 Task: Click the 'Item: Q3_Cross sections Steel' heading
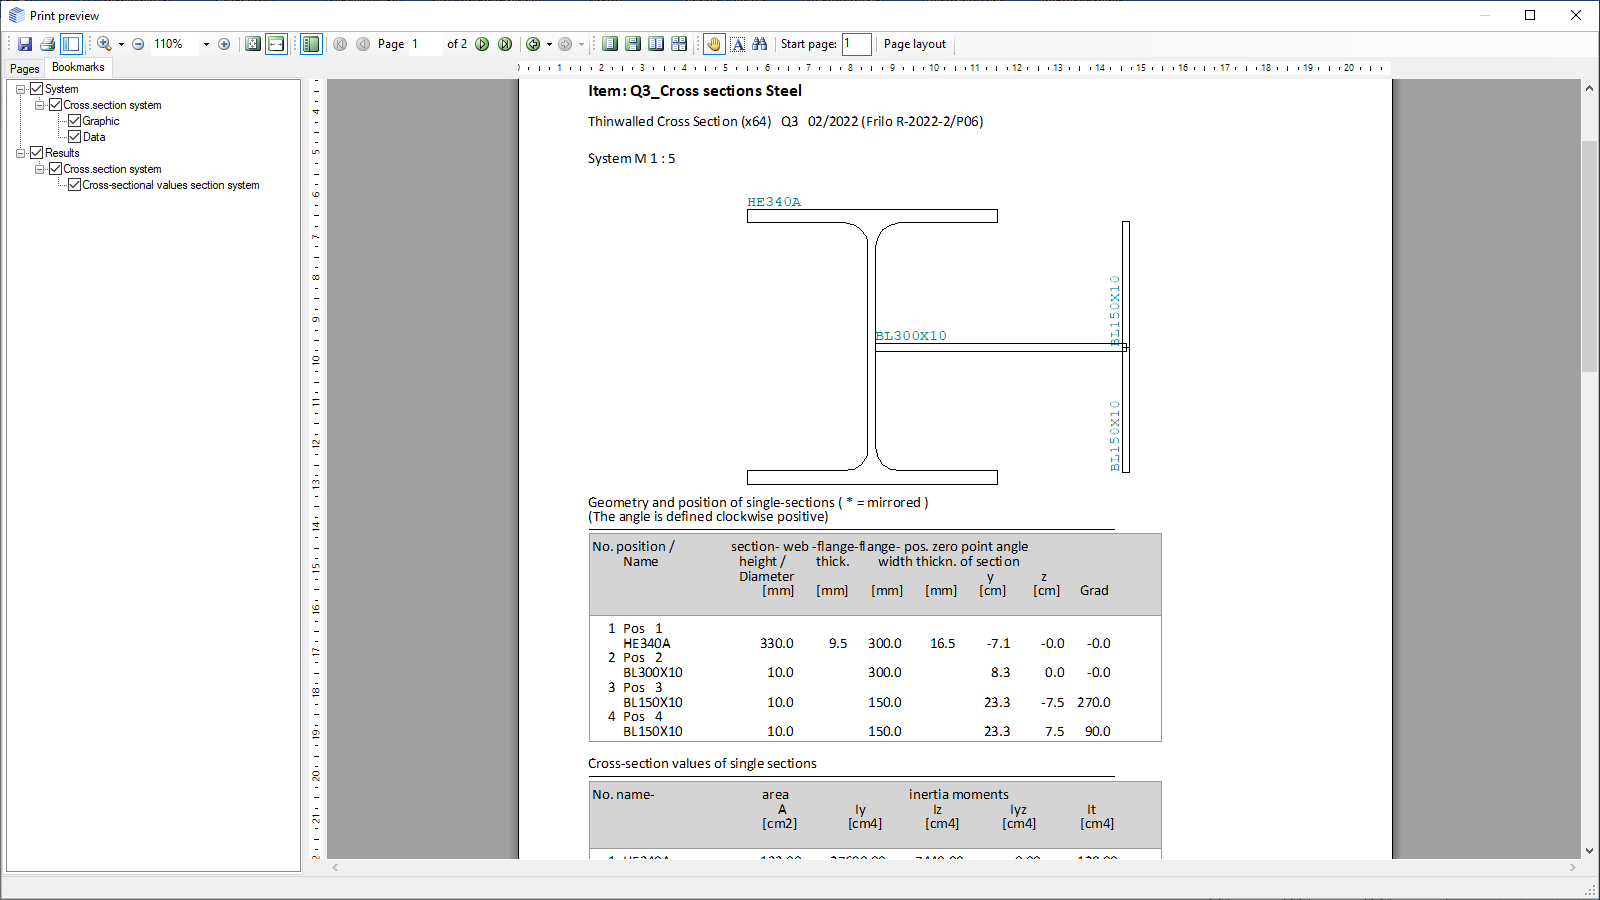695,91
